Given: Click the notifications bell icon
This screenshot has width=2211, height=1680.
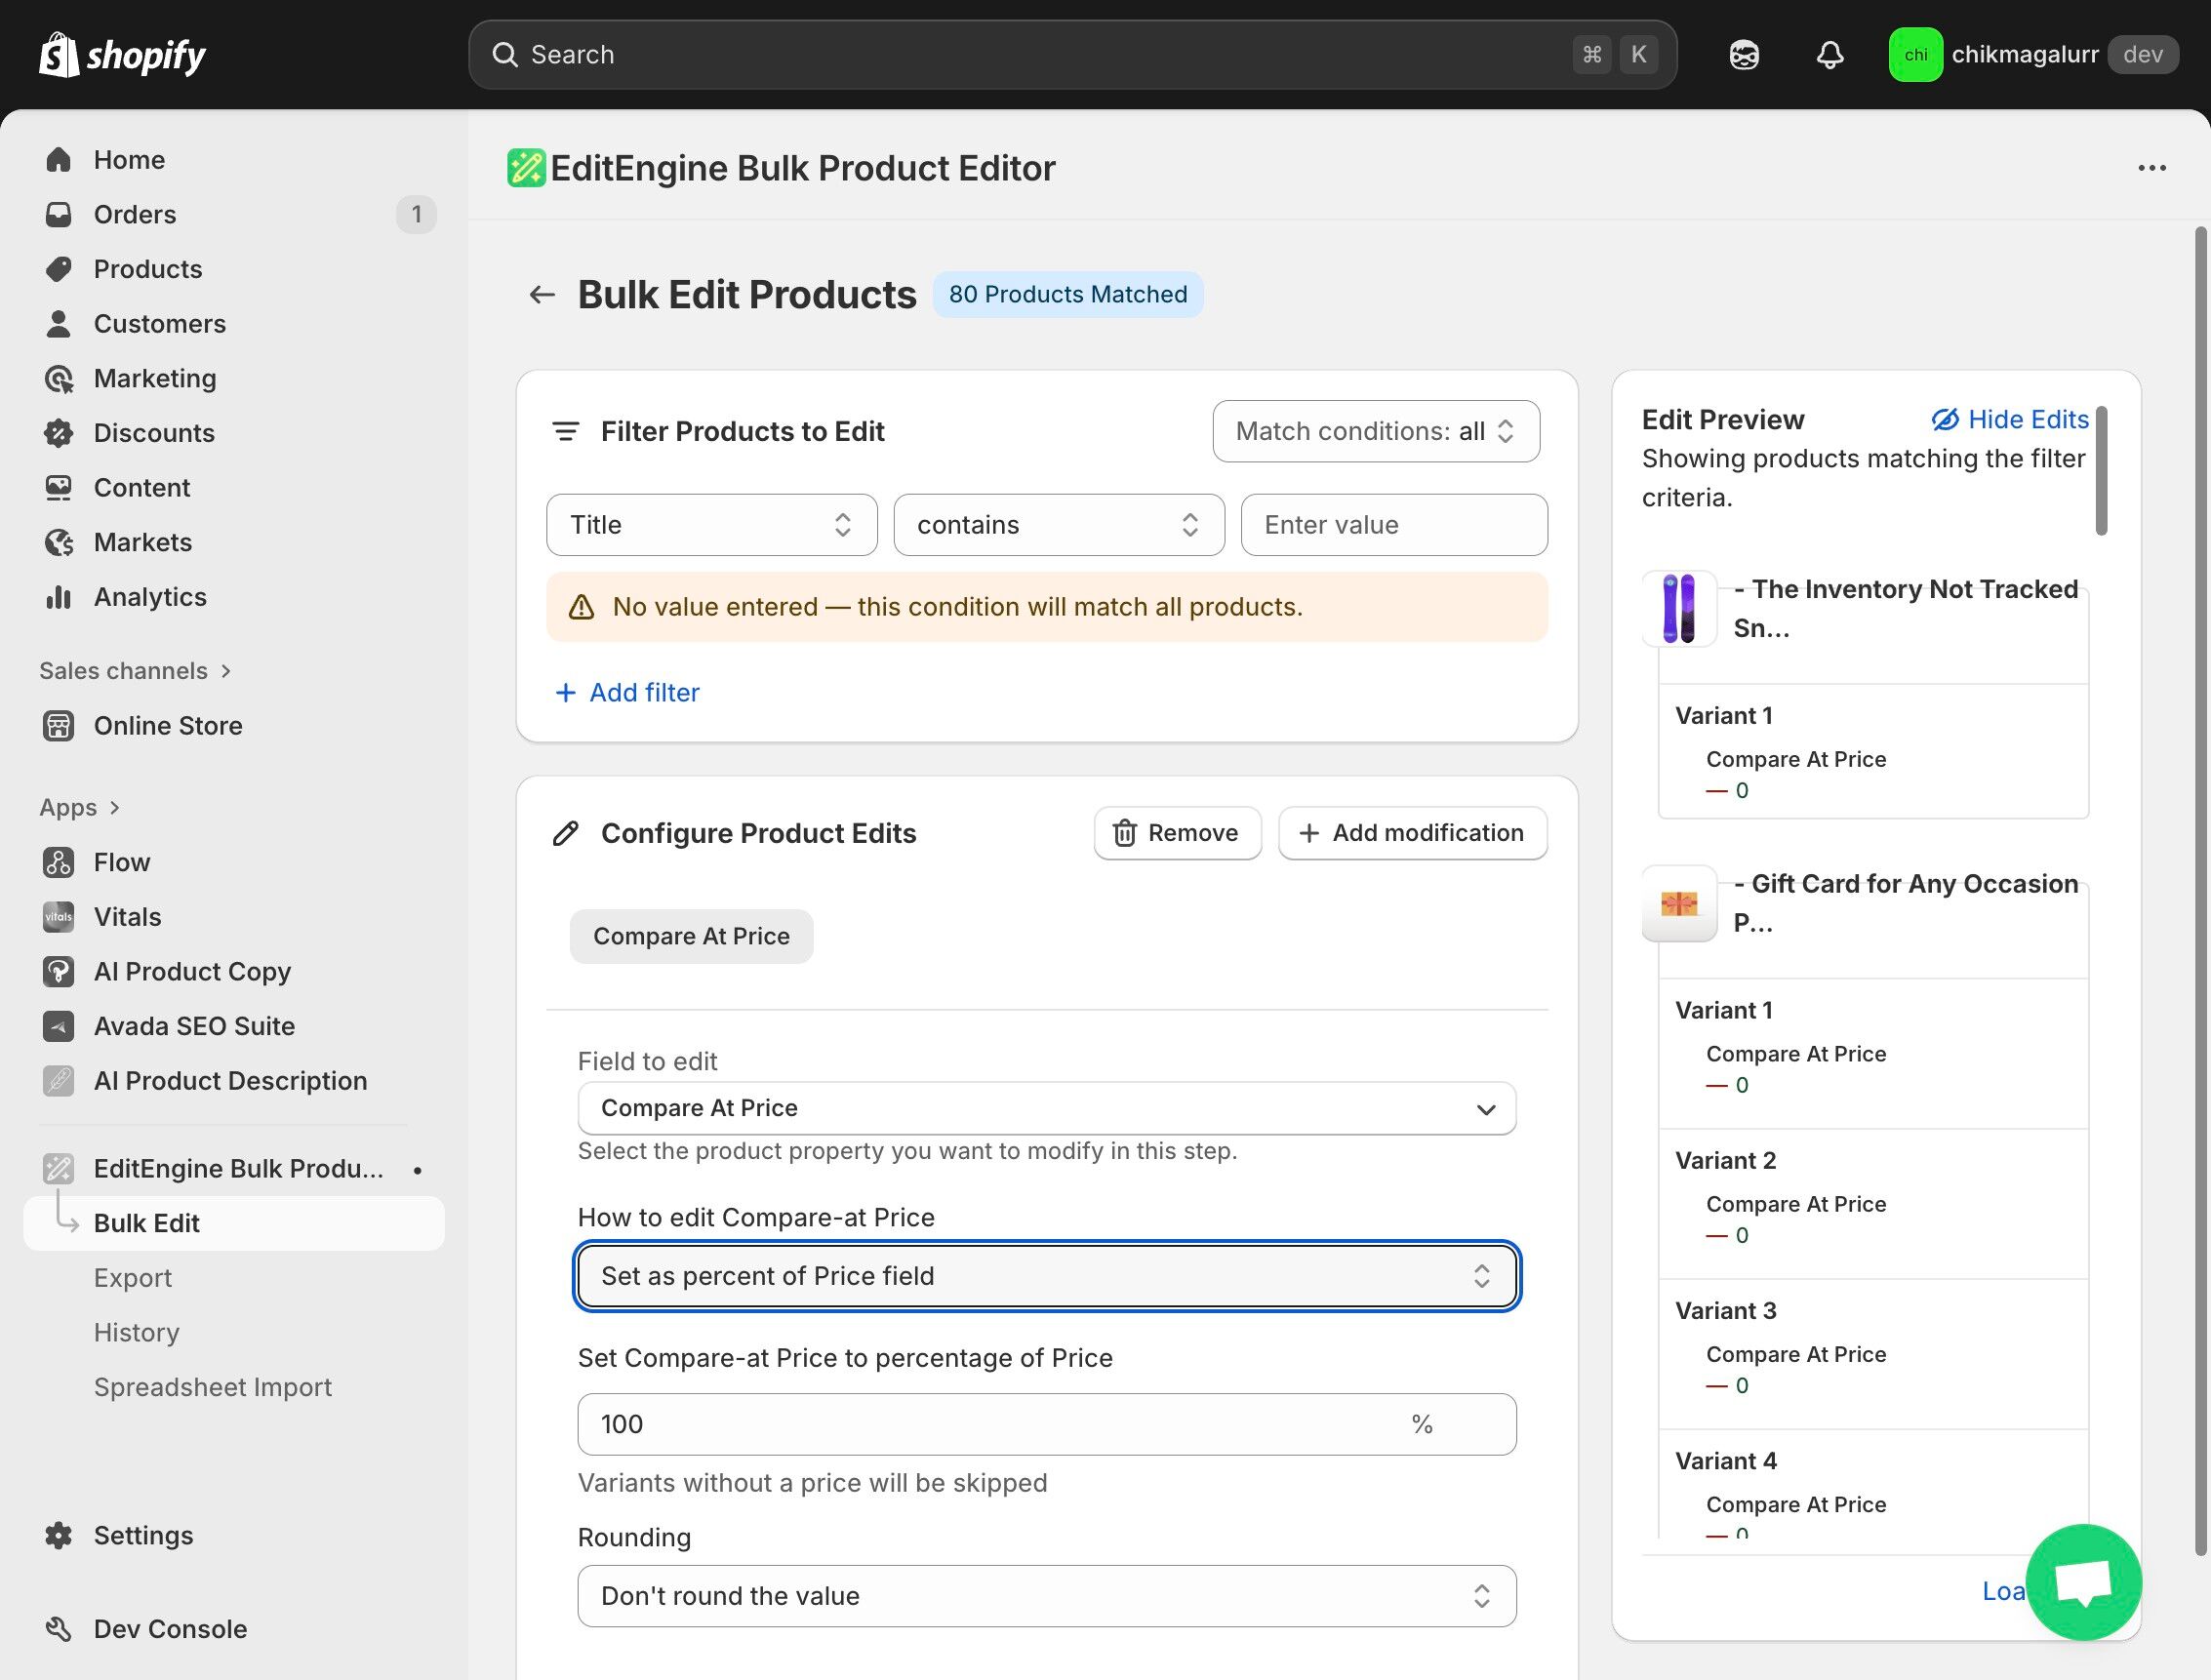Looking at the screenshot, I should pos(1829,55).
